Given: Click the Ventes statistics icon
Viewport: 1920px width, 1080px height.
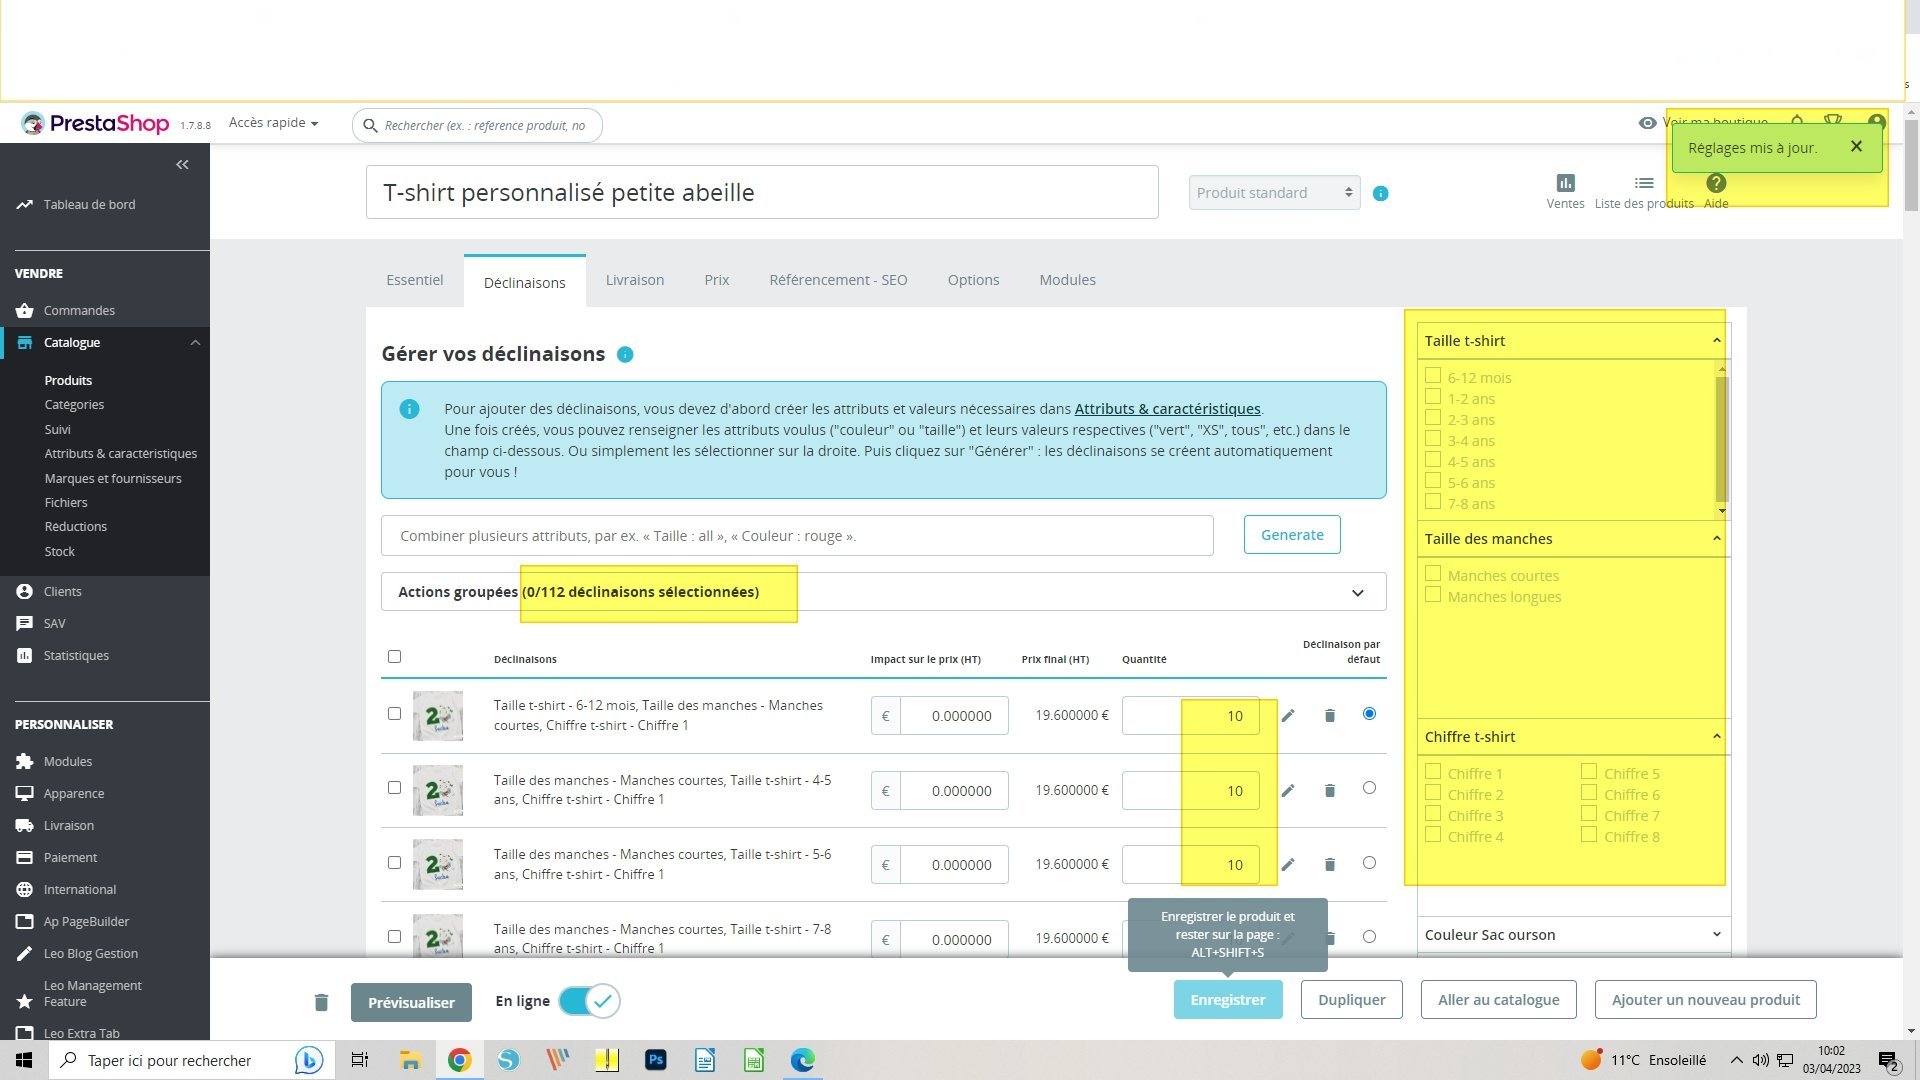Looking at the screenshot, I should point(1565,183).
